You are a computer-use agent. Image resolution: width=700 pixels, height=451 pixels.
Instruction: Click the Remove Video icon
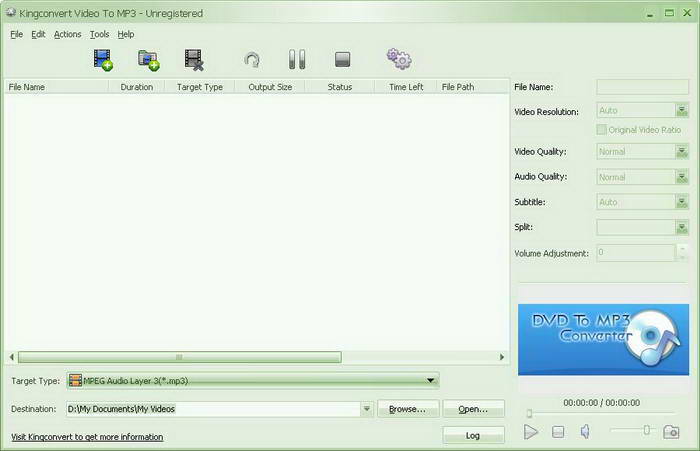[194, 60]
